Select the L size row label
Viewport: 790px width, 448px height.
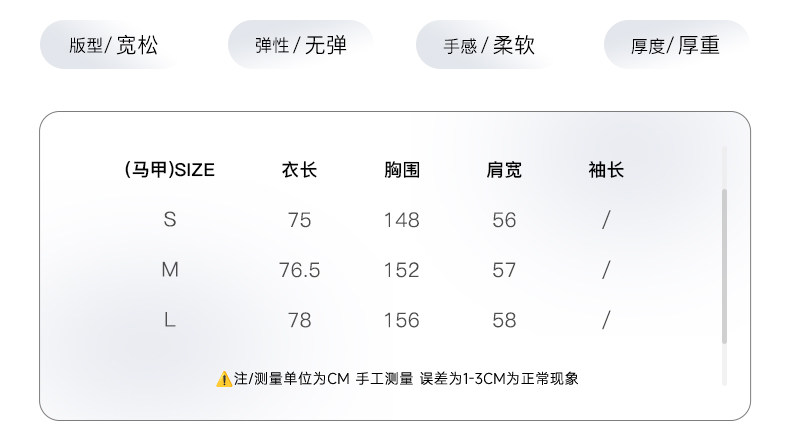coord(169,320)
